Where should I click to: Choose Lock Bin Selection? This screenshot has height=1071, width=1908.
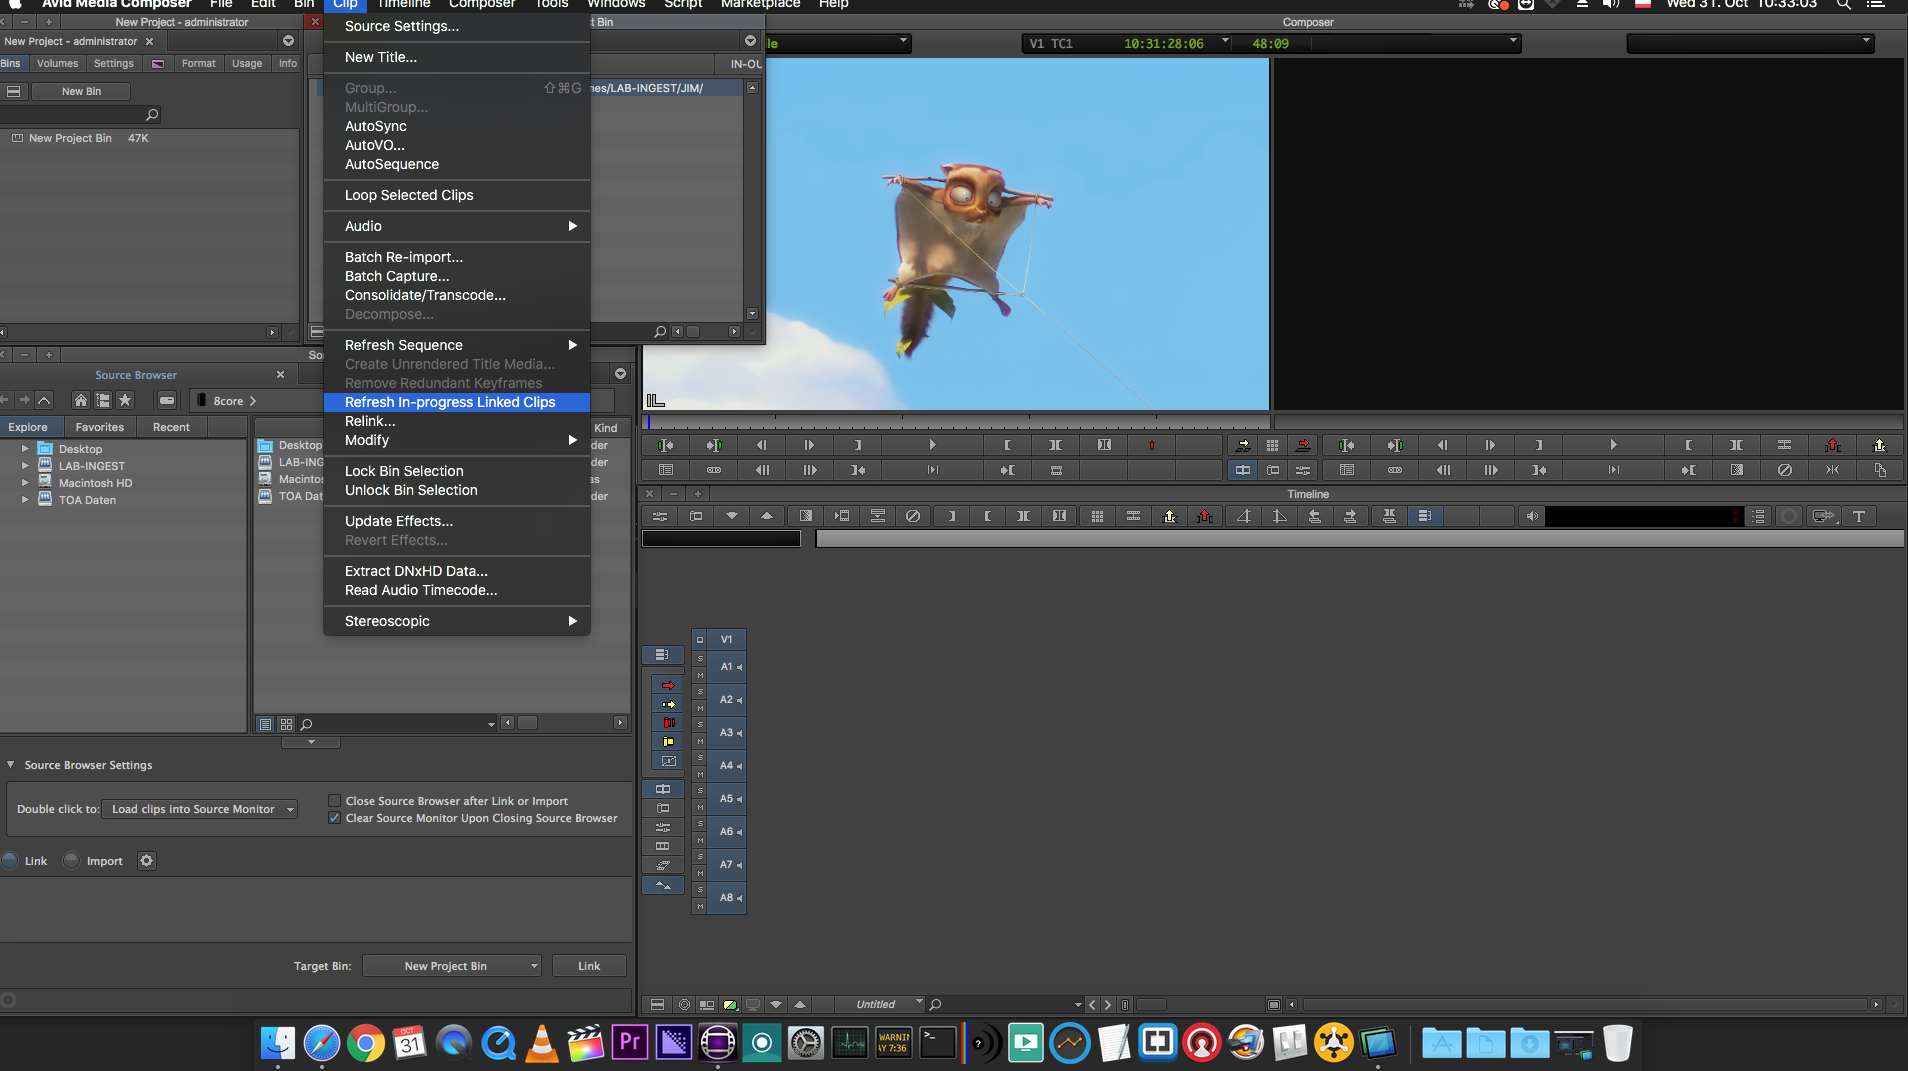457,471
